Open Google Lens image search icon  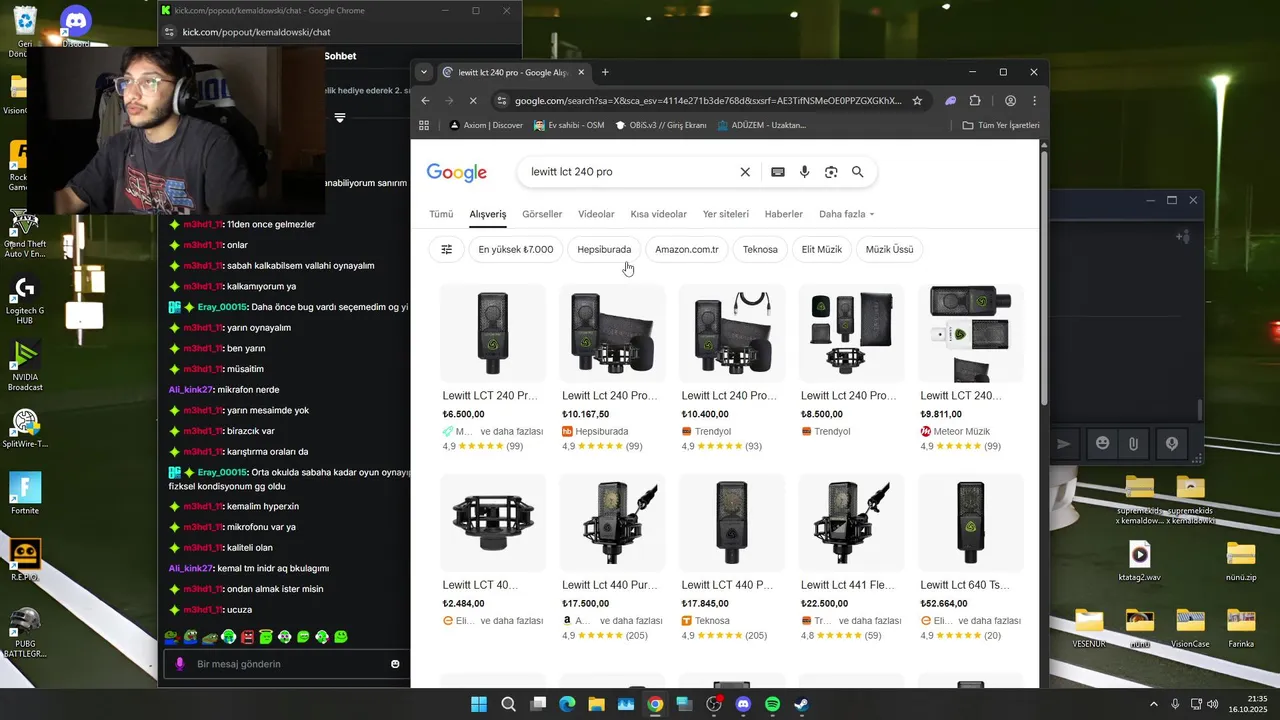tap(831, 172)
